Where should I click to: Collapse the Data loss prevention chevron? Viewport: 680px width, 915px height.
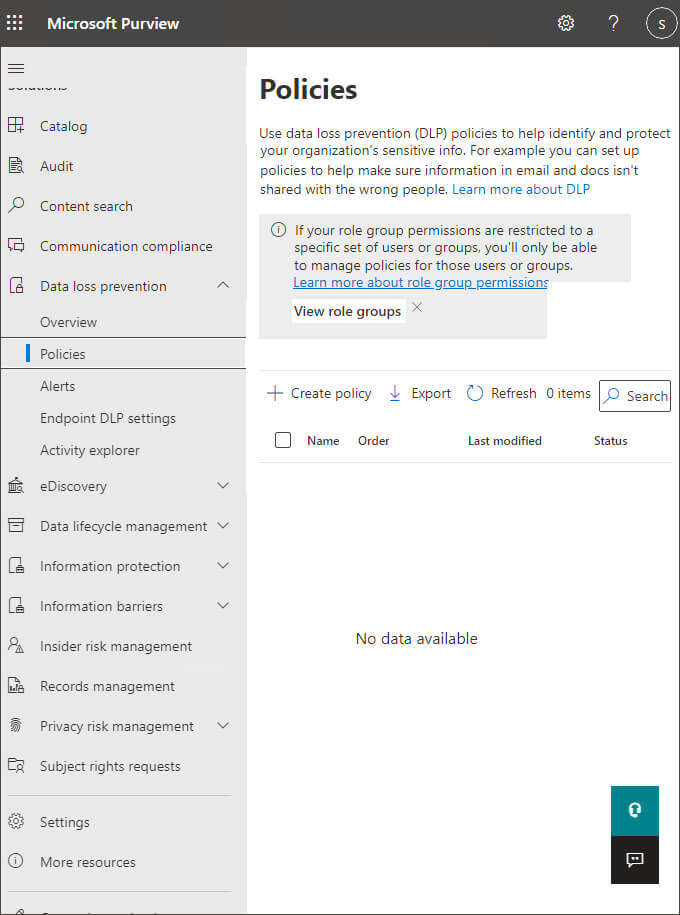223,285
